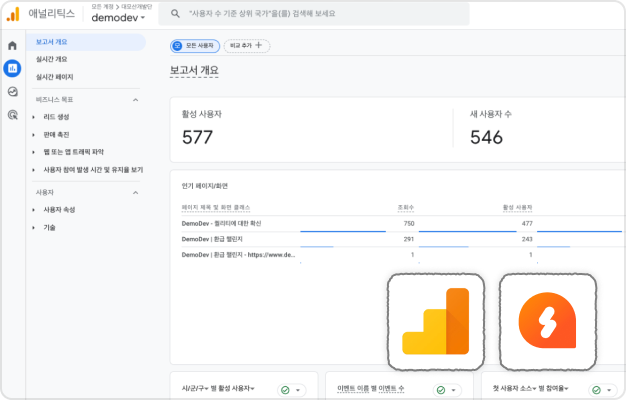Click the 인기 페이지/화면 card title

tap(204, 186)
